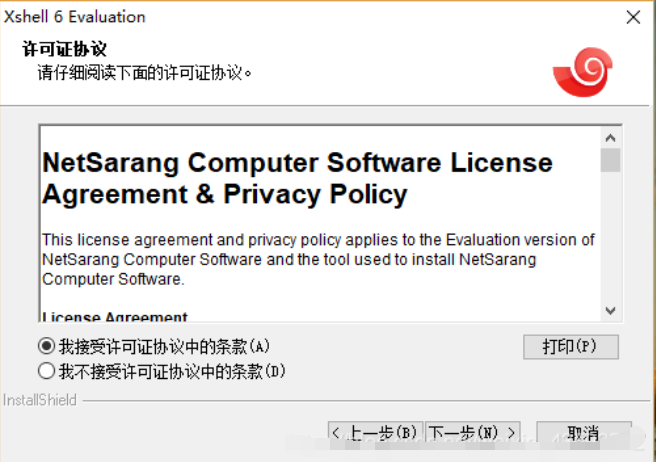
Task: Click the InstallShield label
Action: pyautogui.click(x=40, y=400)
